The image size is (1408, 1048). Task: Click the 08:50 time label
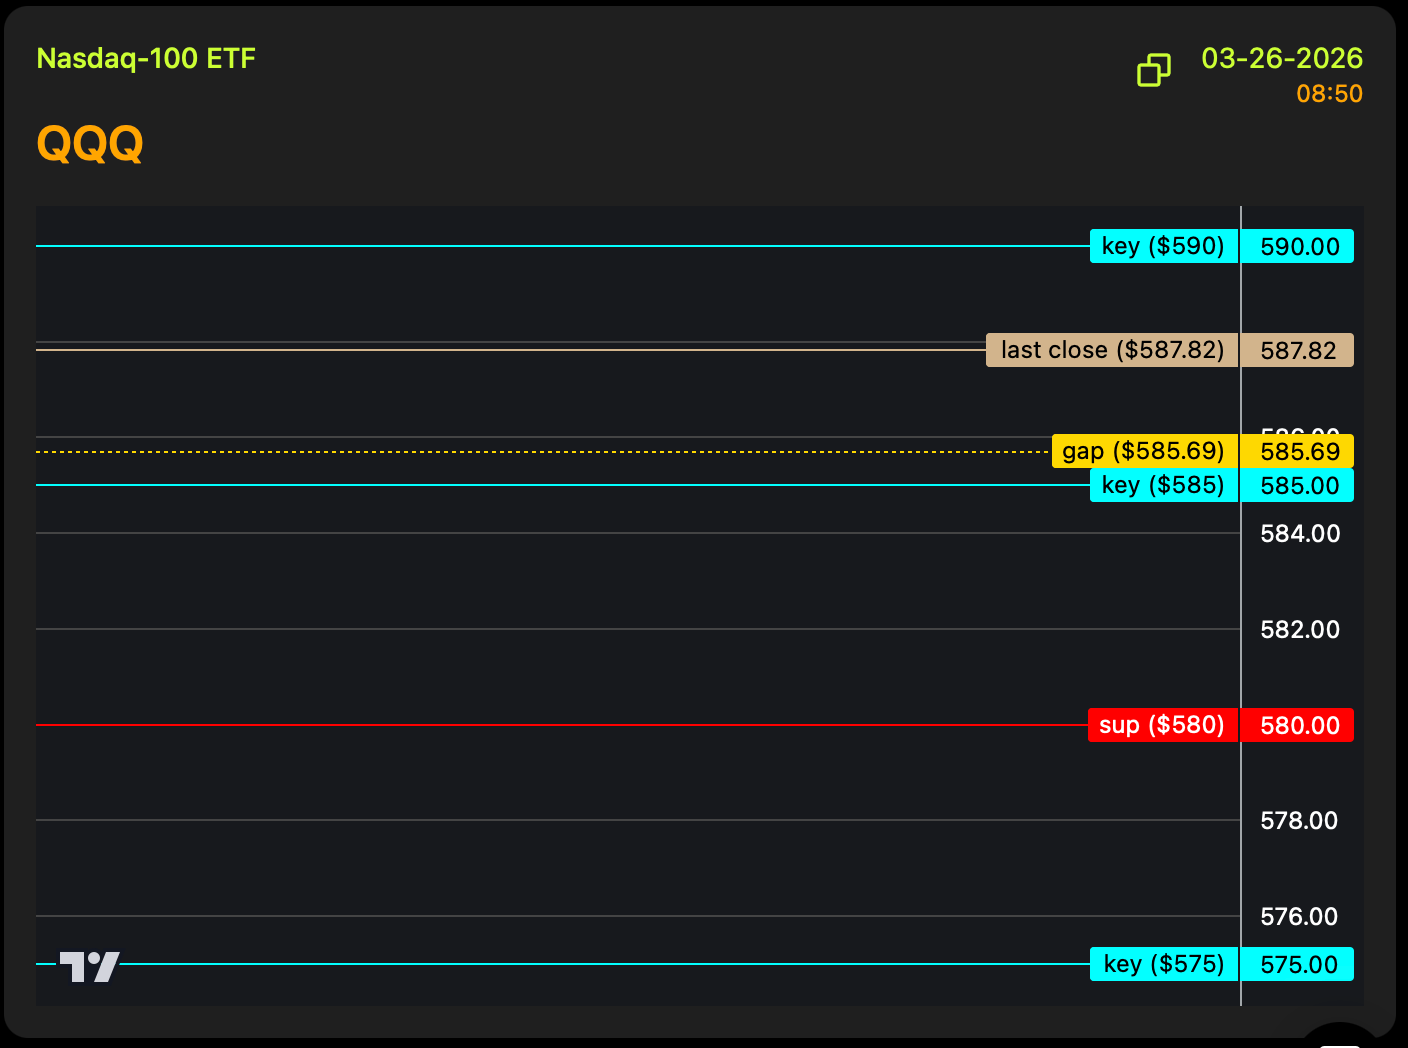(x=1330, y=94)
